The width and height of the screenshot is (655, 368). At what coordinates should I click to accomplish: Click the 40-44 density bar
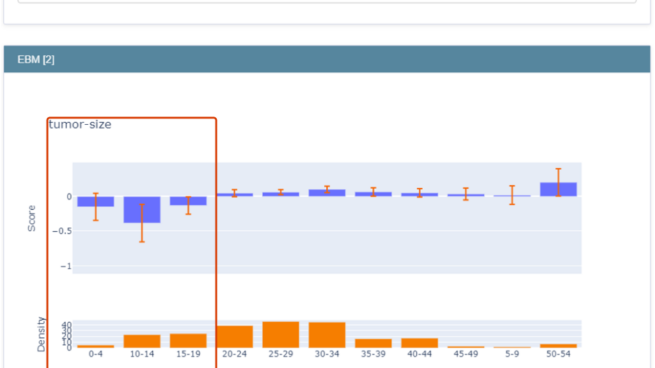point(420,343)
